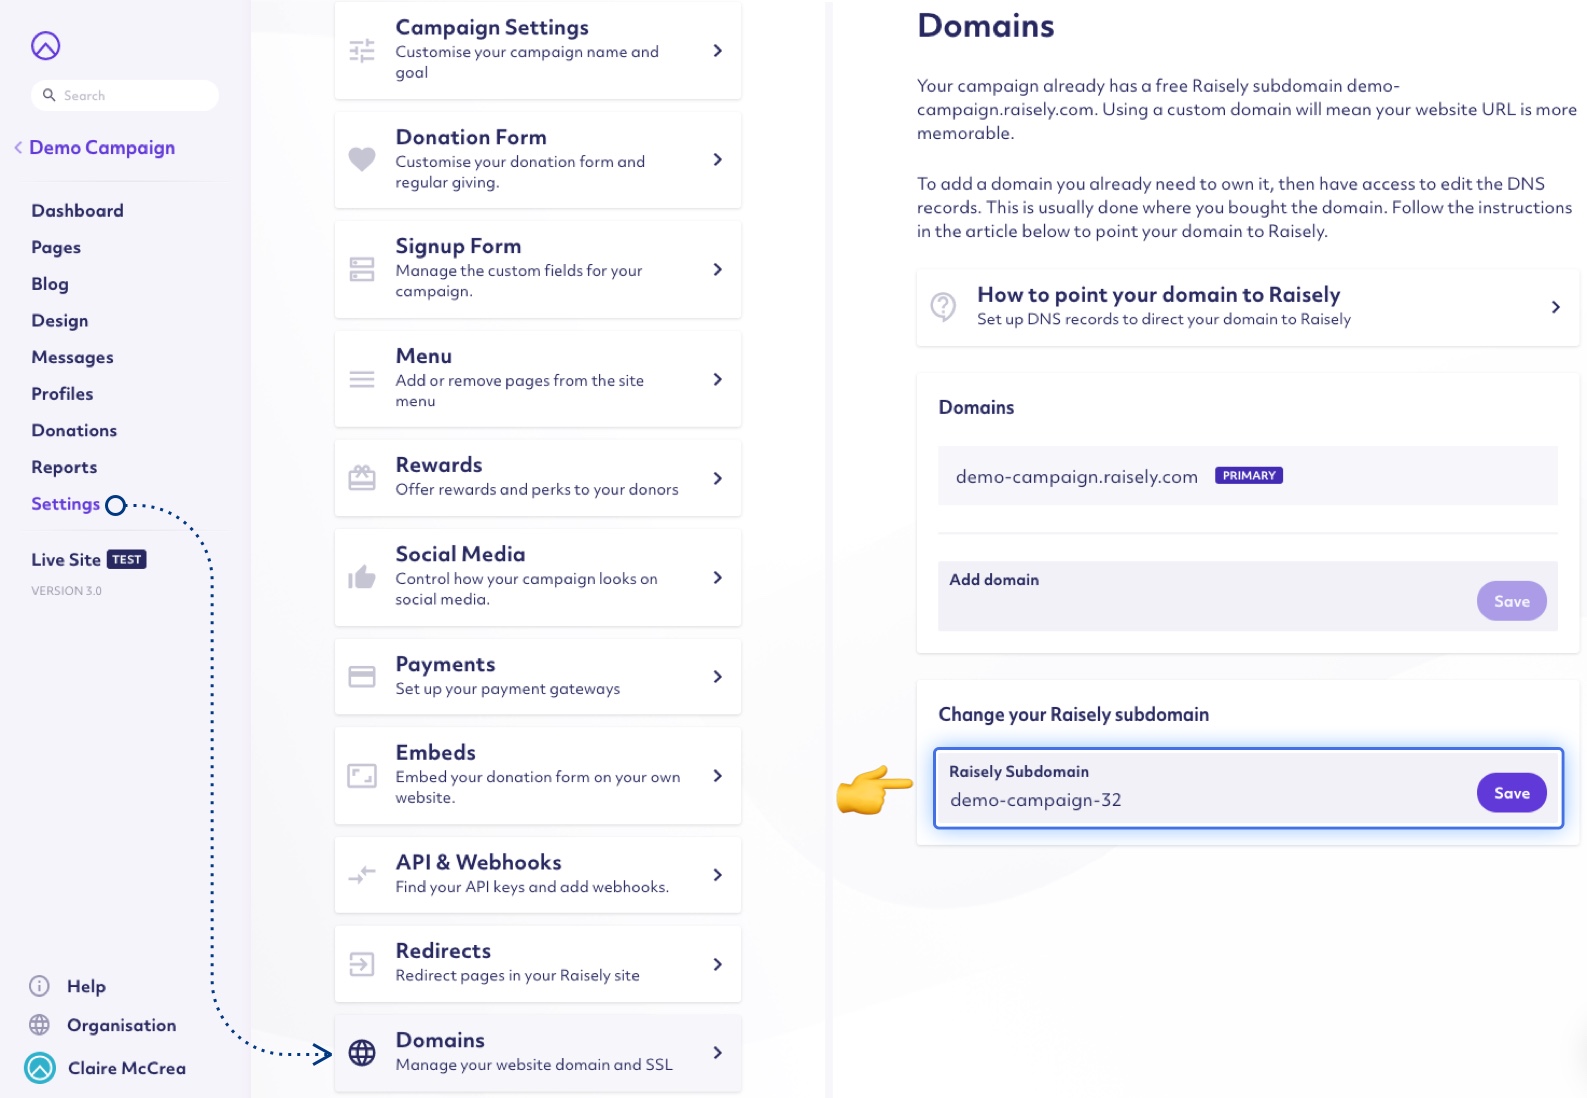Click the Social Media thumbs-up icon
This screenshot has width=1587, height=1098.
tap(362, 577)
